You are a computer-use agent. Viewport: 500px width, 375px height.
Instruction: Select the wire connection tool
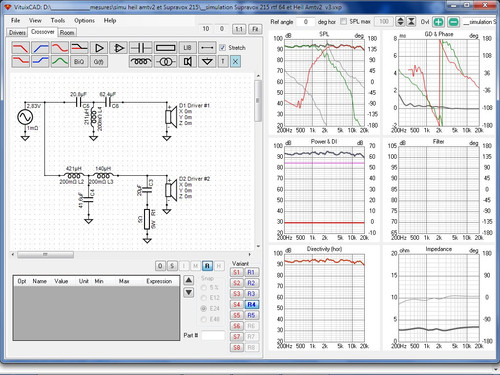tap(207, 48)
